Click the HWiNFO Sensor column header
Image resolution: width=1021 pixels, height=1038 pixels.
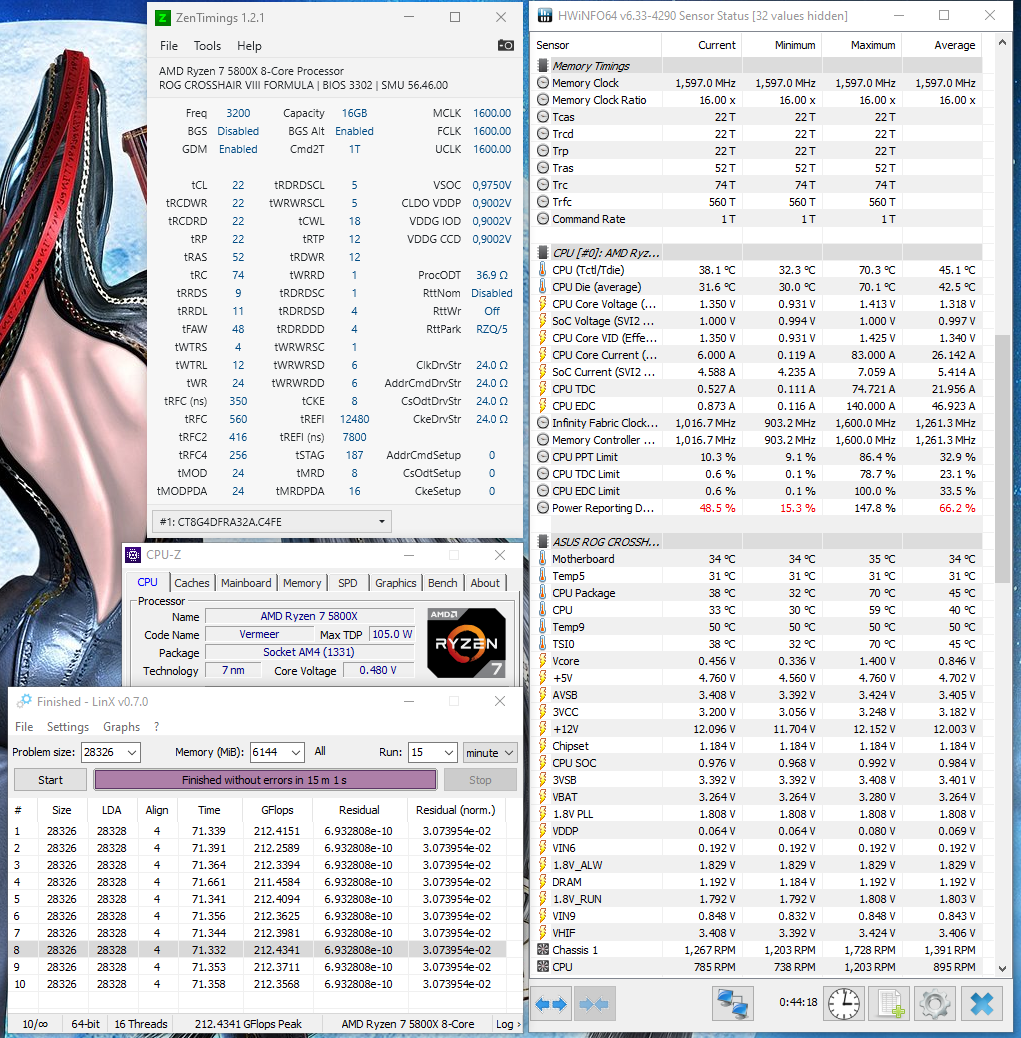pyautogui.click(x=597, y=45)
